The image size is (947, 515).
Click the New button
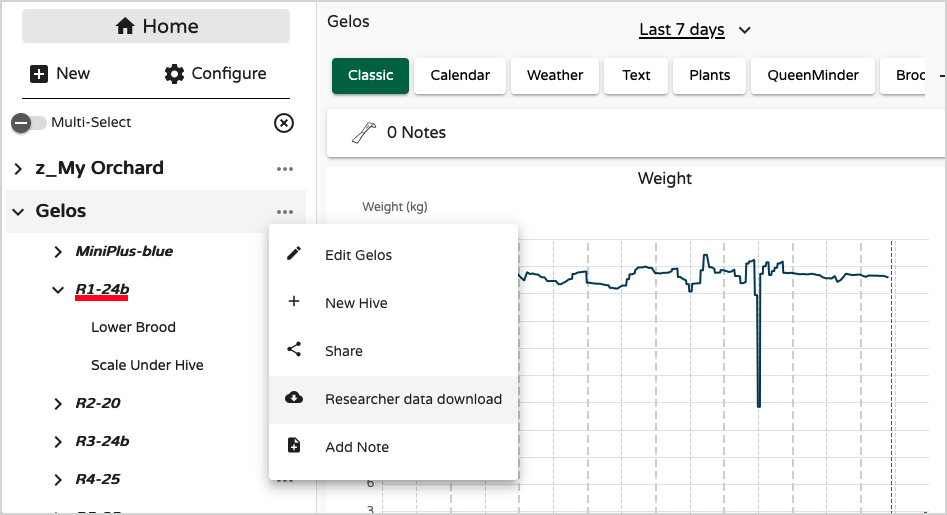pos(60,74)
